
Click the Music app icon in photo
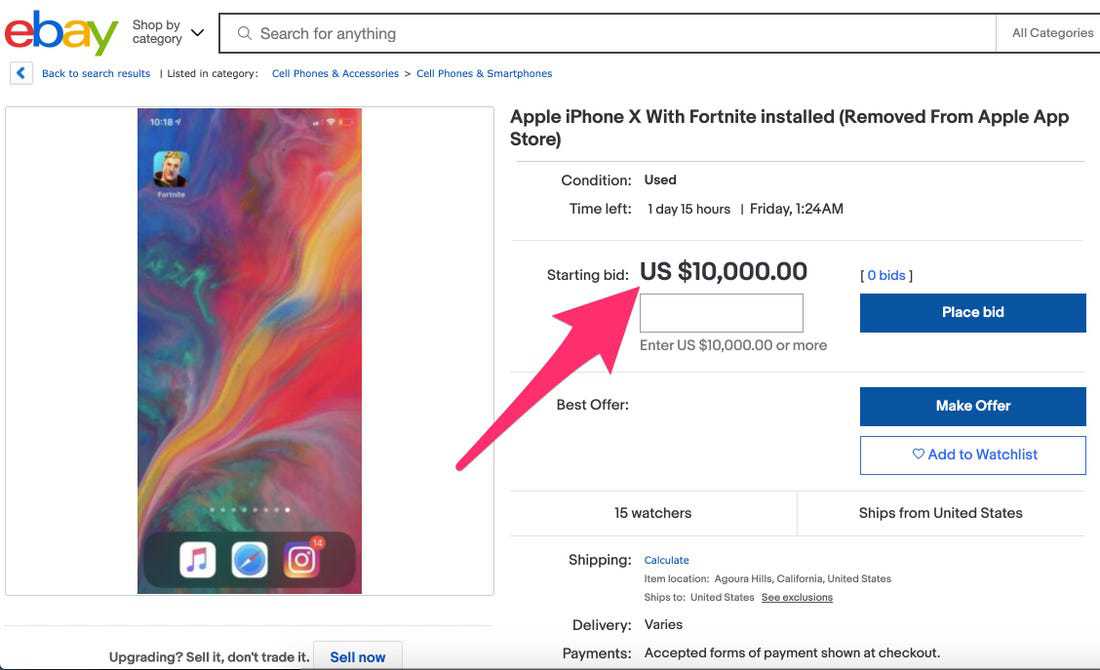click(198, 560)
